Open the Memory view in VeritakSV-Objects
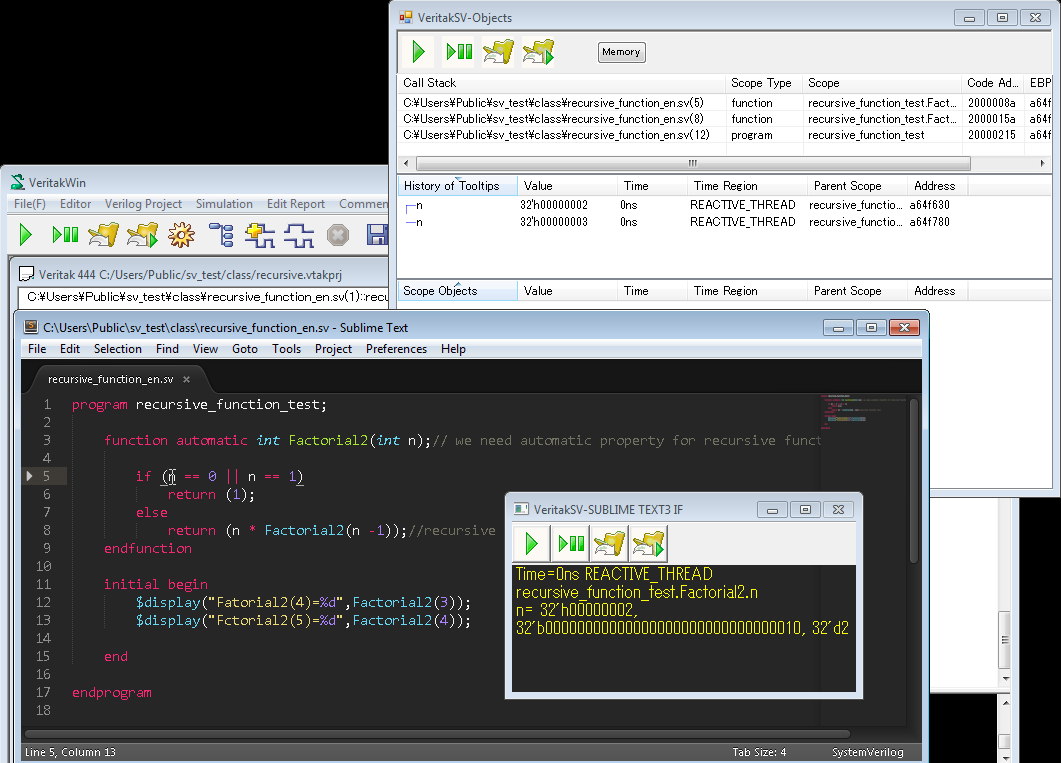Screen dimensions: 1061x763 [621, 52]
